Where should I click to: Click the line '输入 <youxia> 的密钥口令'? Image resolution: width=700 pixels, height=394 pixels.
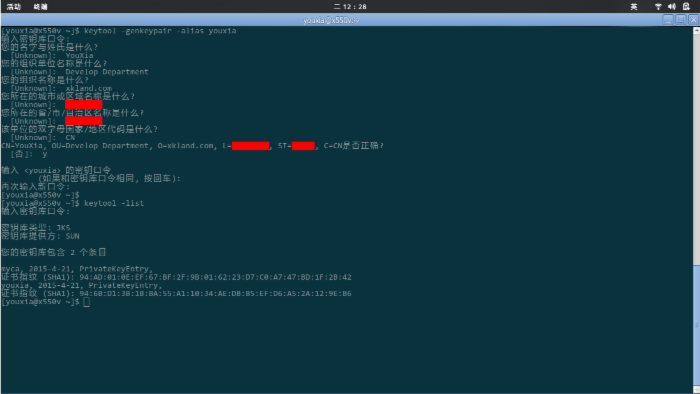[x=56, y=170]
